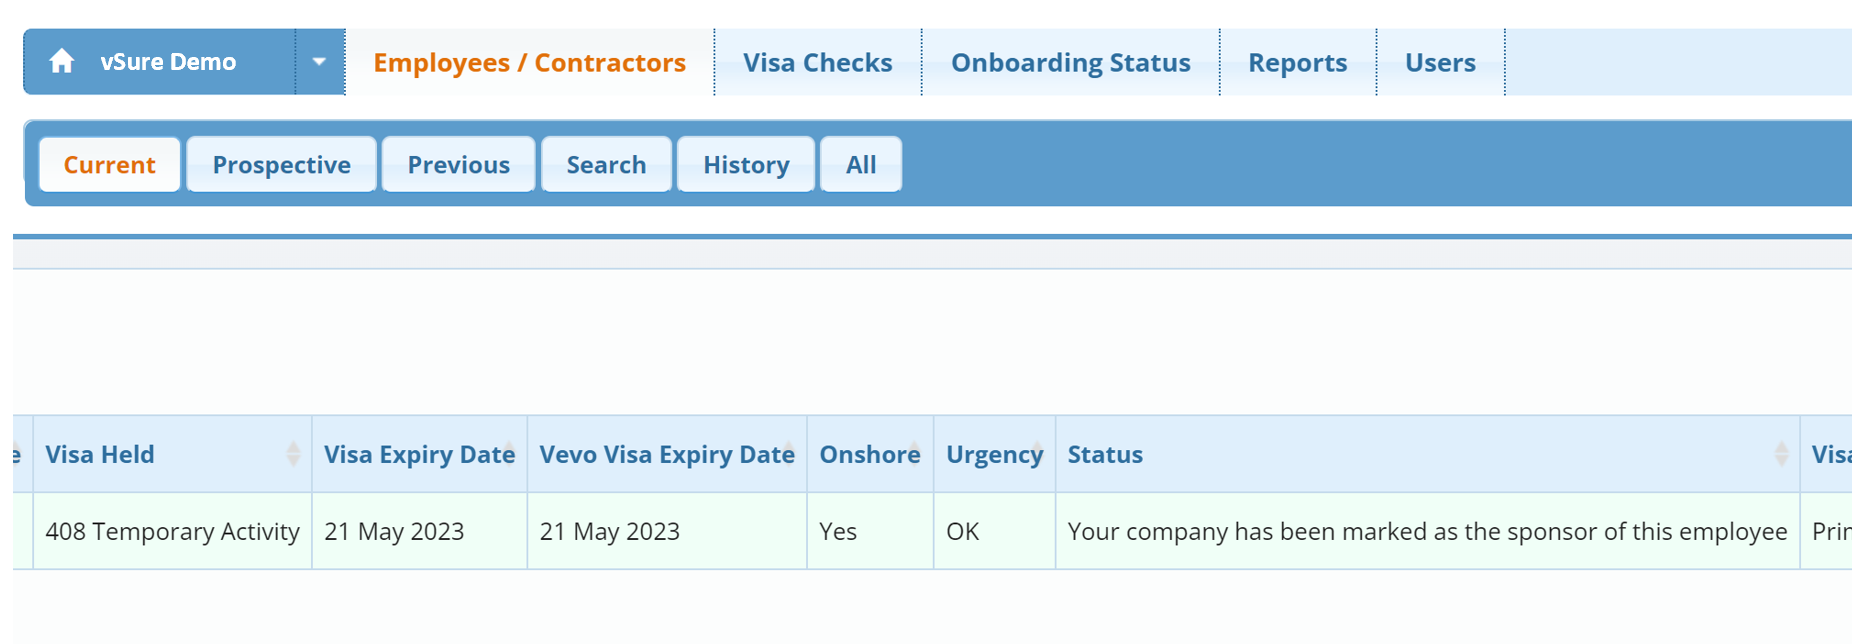This screenshot has width=1852, height=644.
Task: Open the Employees / Contractors tab
Action: 529,63
